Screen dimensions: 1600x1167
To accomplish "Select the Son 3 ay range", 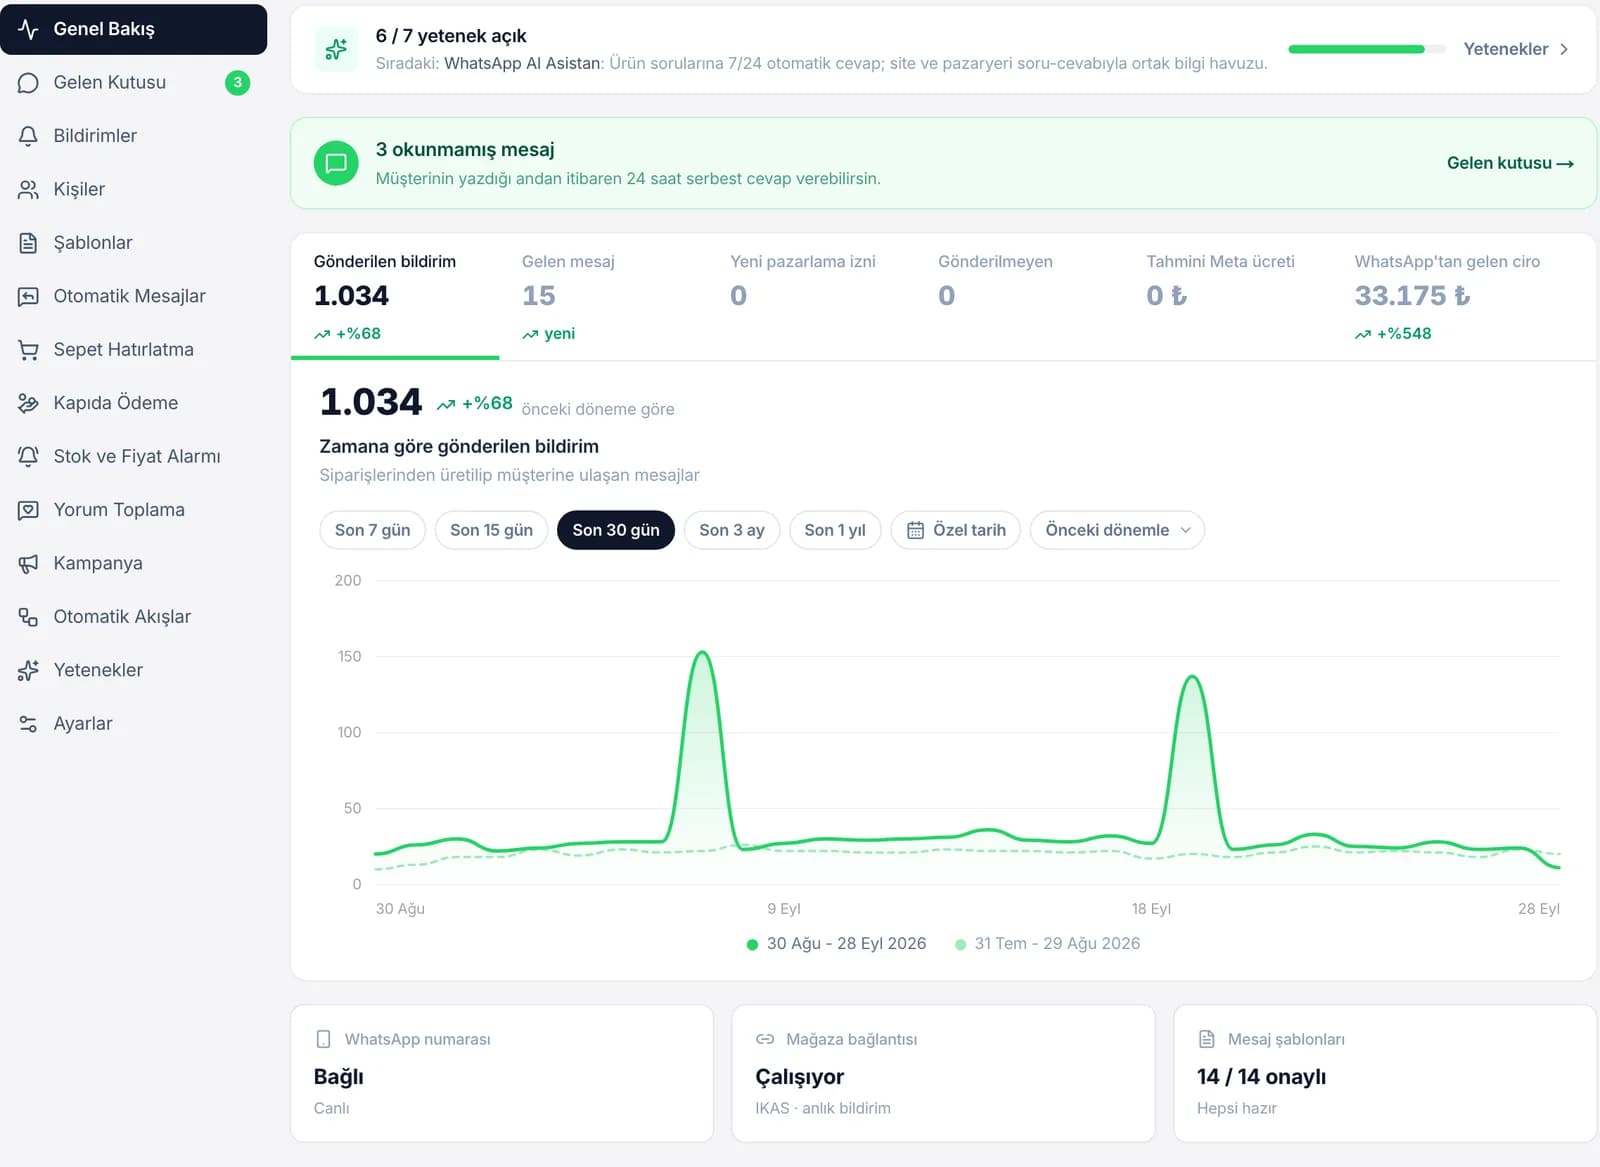I will [x=732, y=530].
